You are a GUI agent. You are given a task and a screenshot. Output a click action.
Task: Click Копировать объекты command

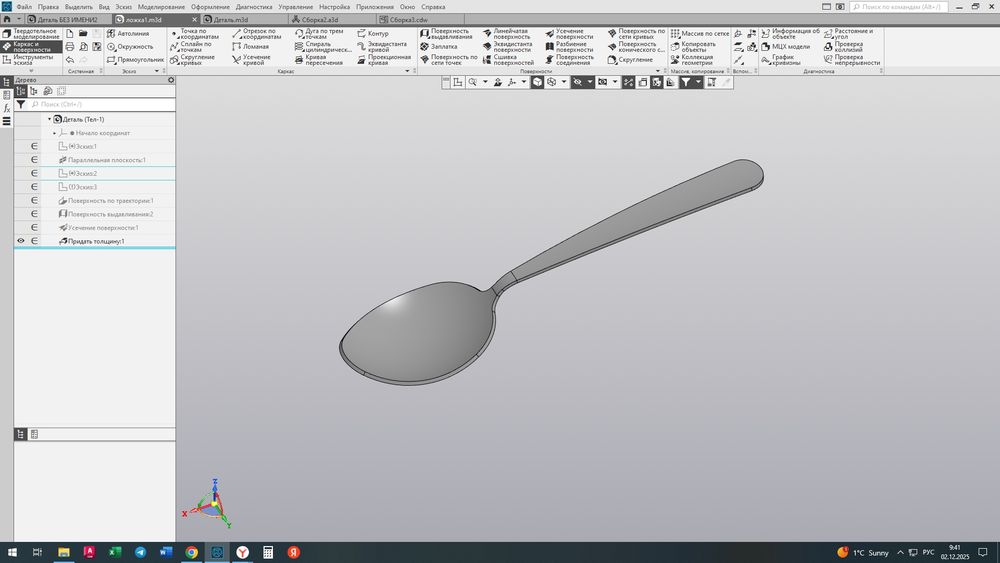click(x=693, y=47)
